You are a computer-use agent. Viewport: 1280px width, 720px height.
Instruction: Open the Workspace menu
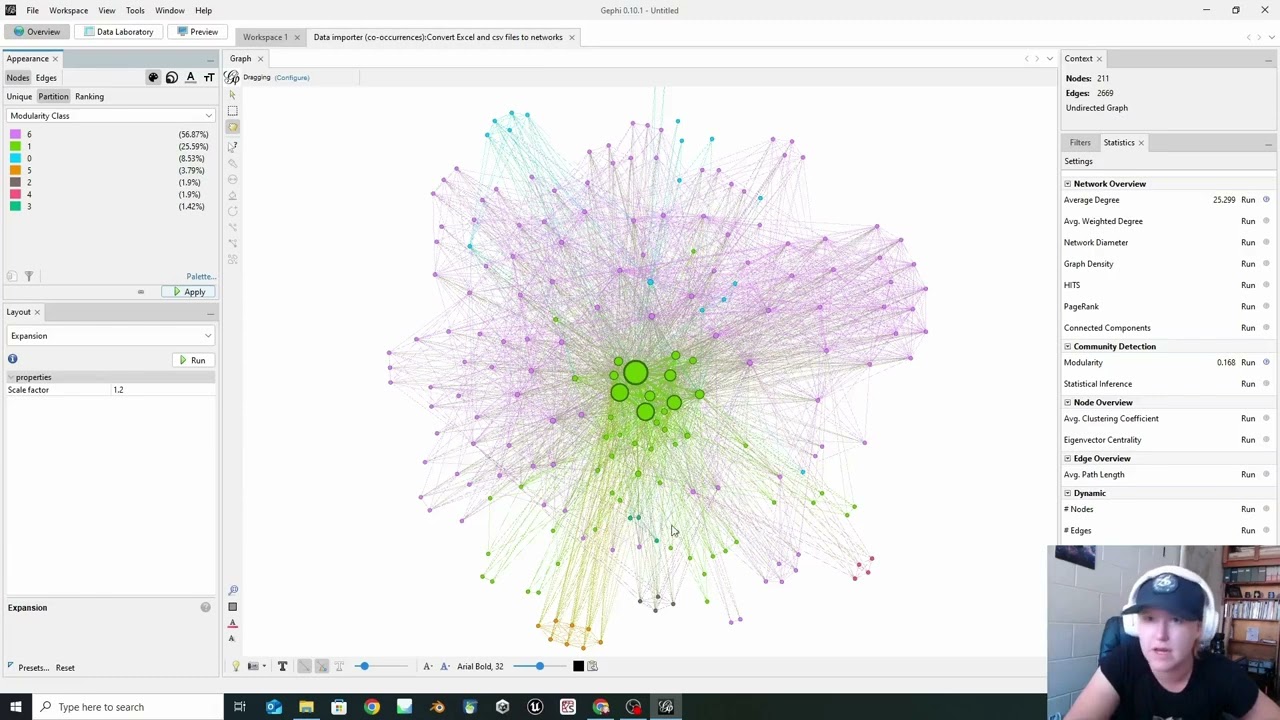(68, 10)
